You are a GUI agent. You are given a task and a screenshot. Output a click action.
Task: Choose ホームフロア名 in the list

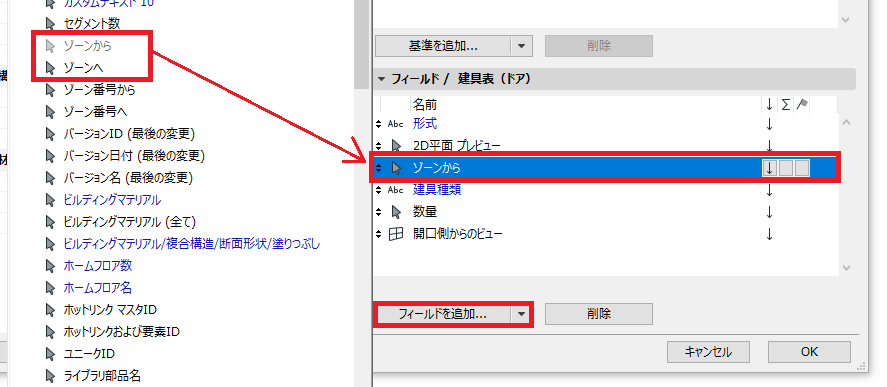pyautogui.click(x=98, y=287)
